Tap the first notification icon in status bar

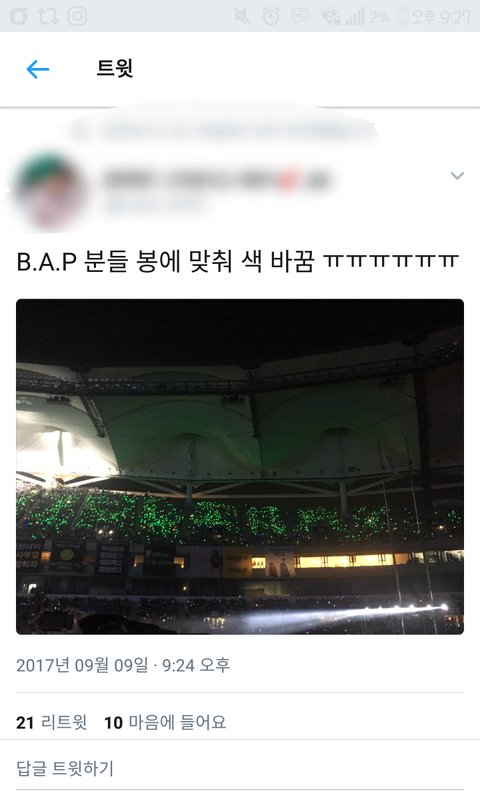coord(19,16)
